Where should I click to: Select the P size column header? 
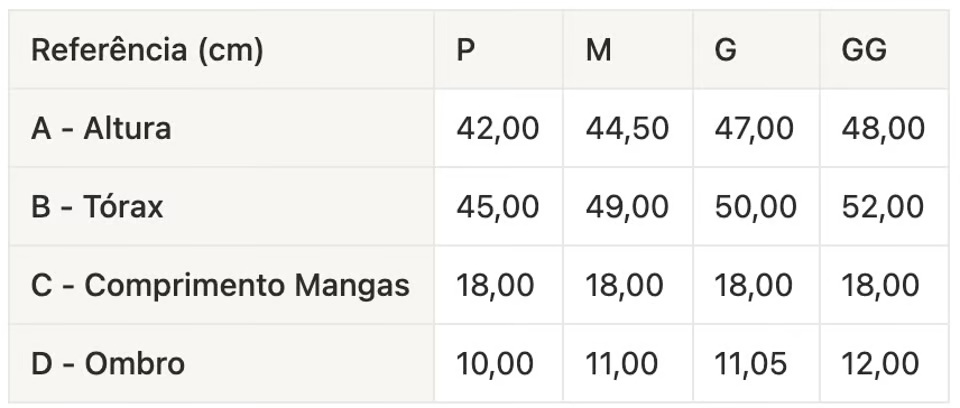point(466,50)
